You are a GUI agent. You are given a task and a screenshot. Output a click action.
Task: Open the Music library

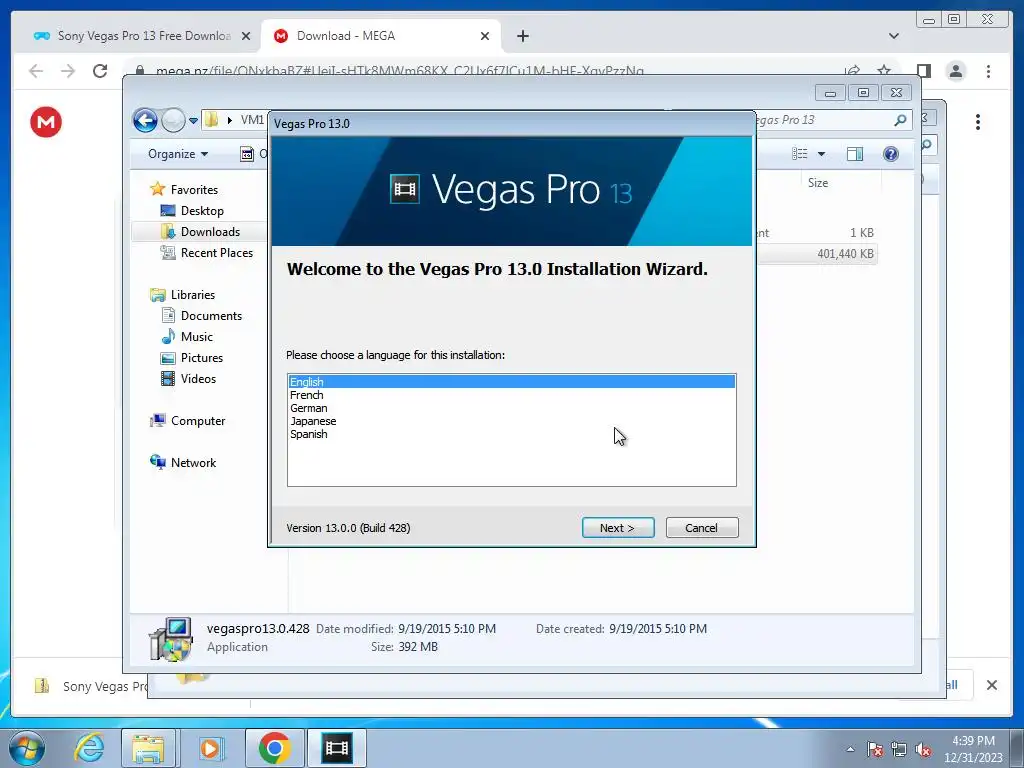coord(197,336)
